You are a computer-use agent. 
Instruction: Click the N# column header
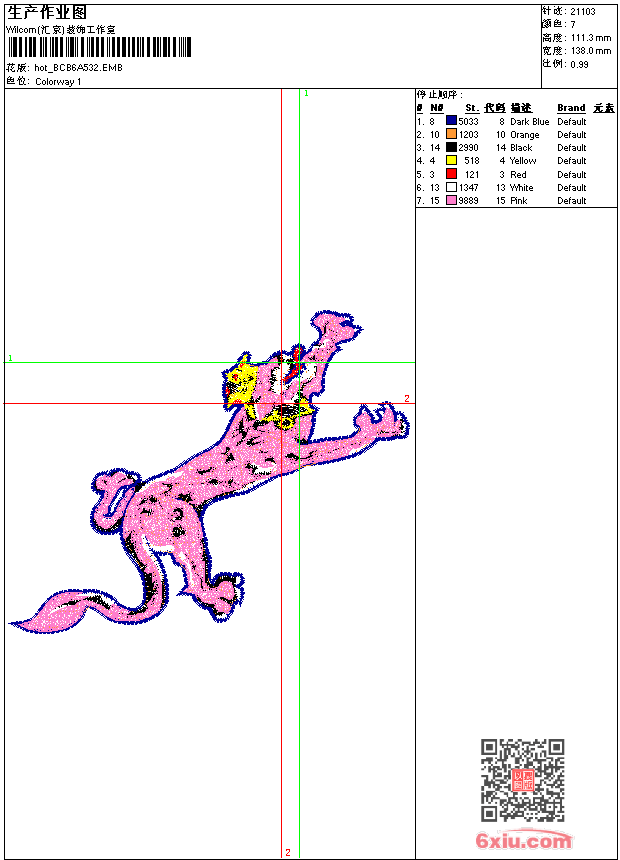point(437,108)
